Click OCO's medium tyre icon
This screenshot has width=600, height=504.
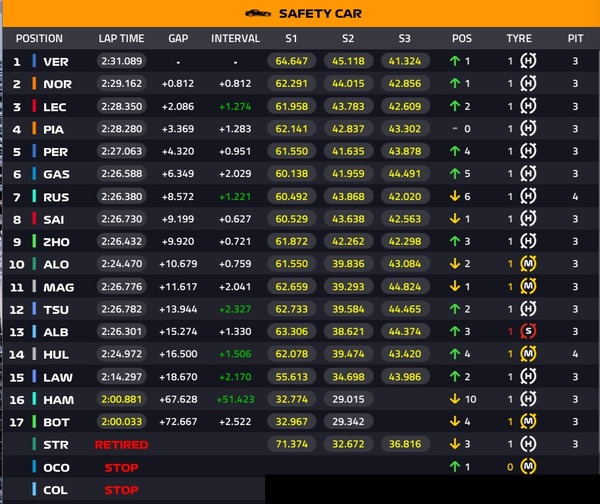pyautogui.click(x=529, y=467)
